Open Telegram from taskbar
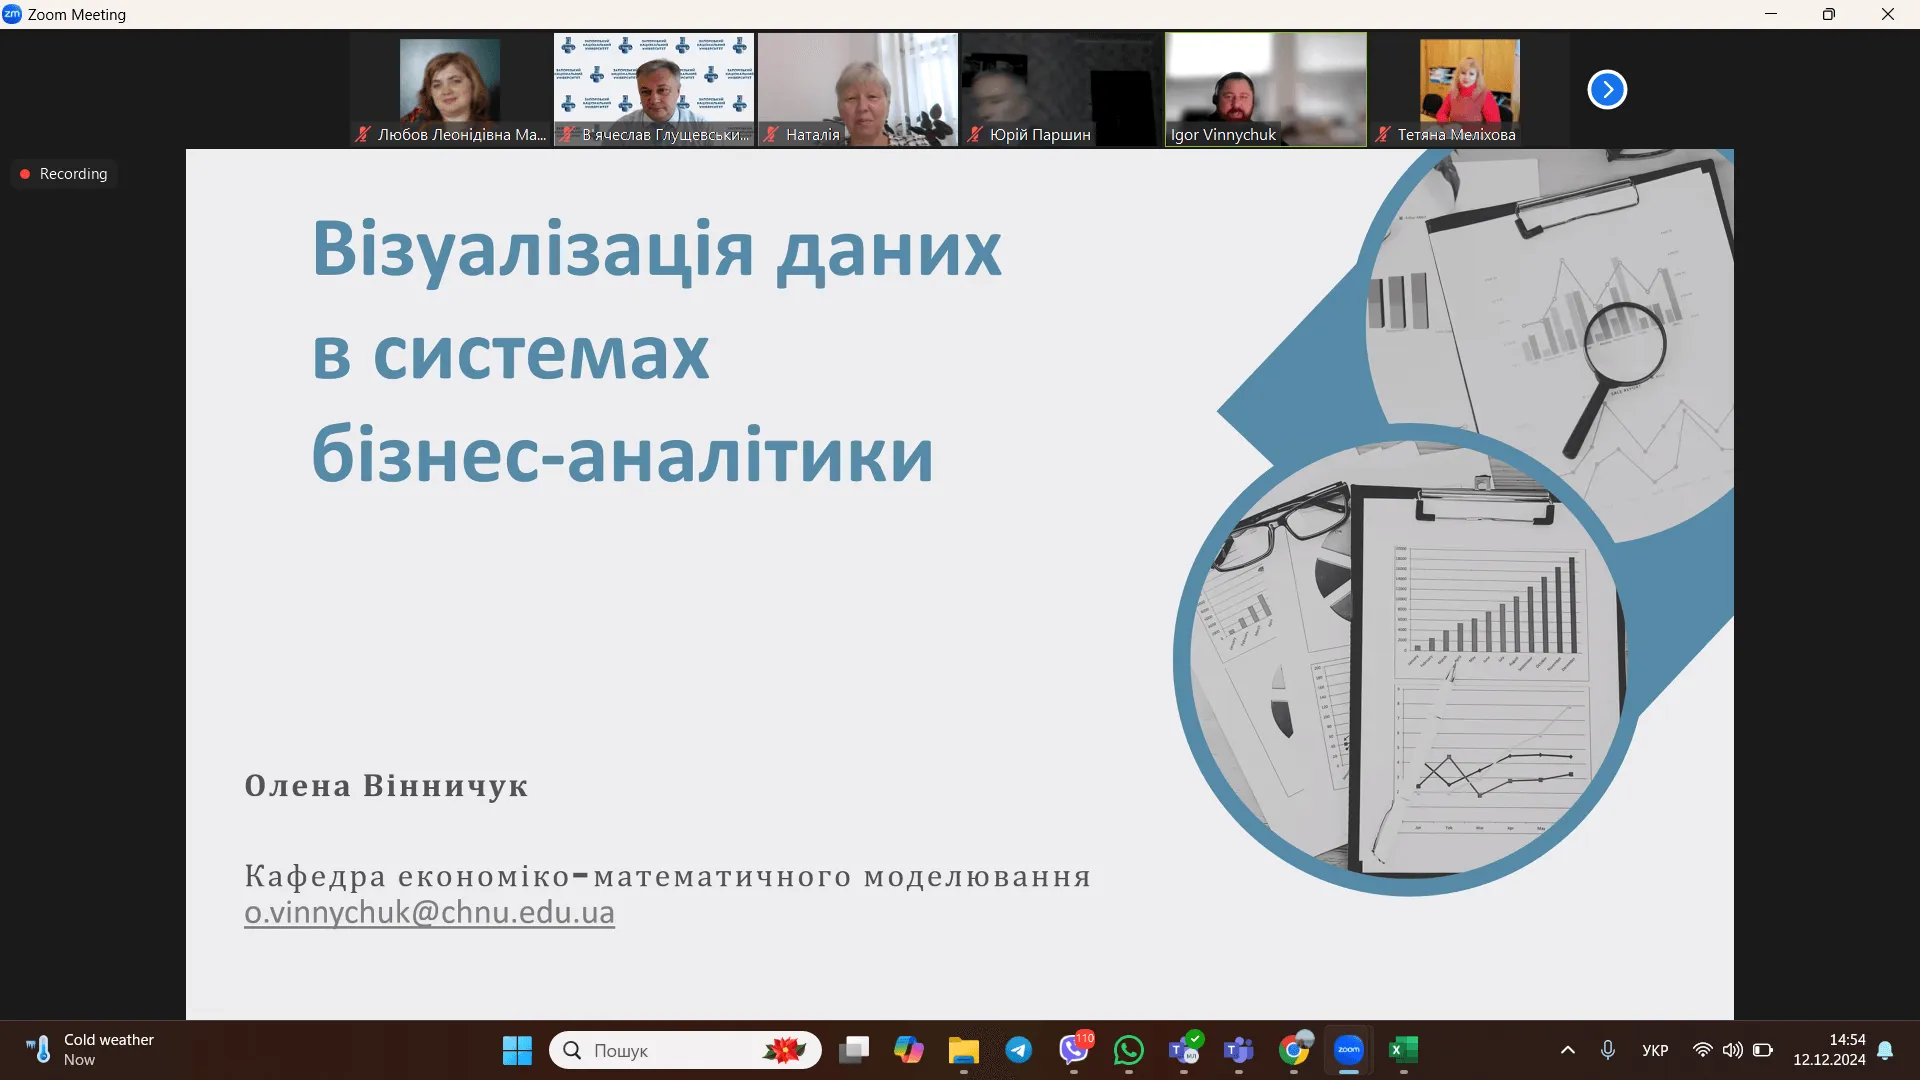Viewport: 1920px width, 1080px height. tap(1019, 1050)
